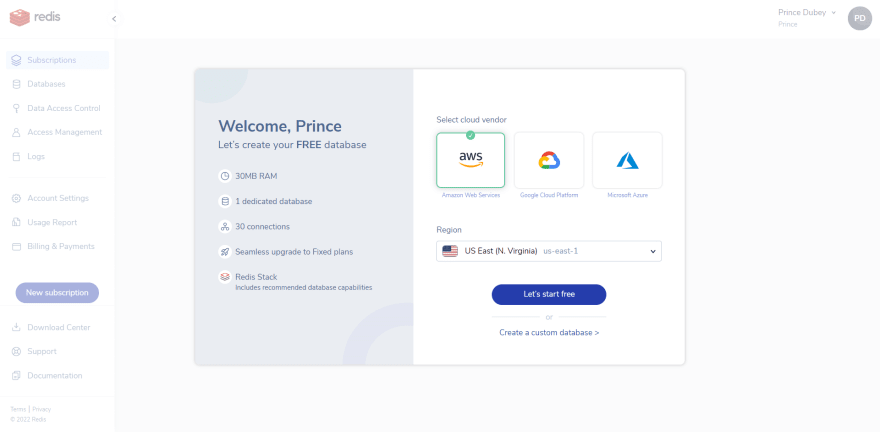Click the Microsoft Azure caption
This screenshot has width=880, height=432.
tap(627, 195)
